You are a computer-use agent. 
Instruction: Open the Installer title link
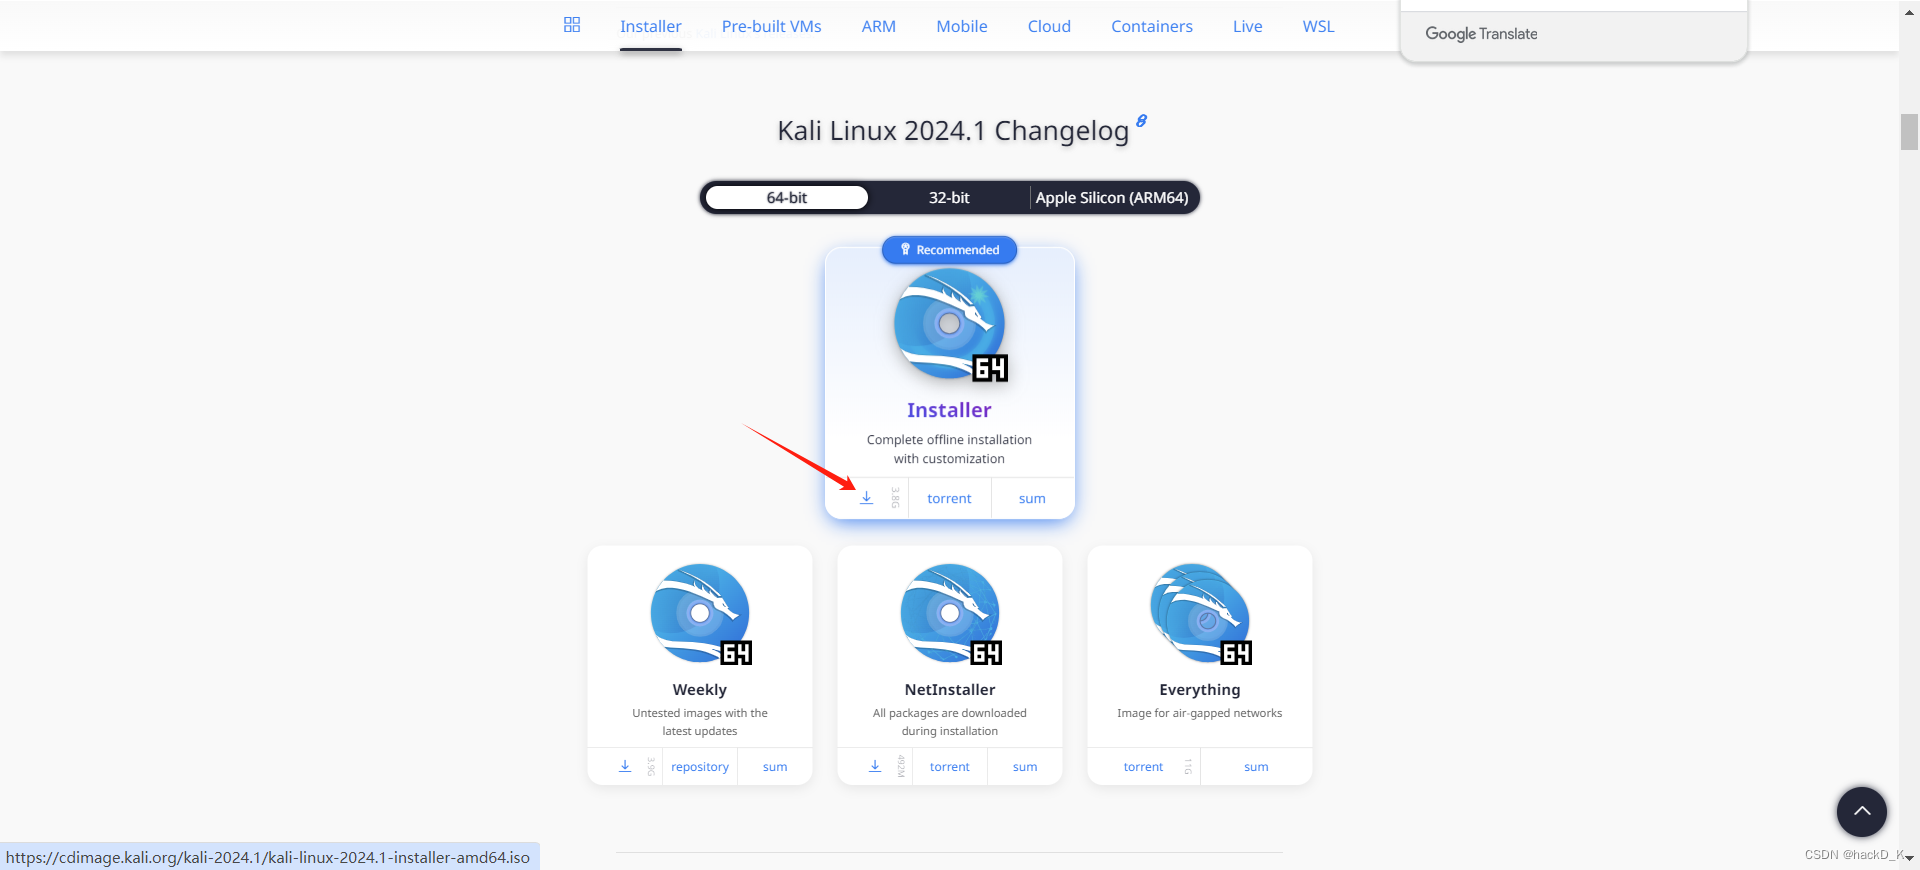949,410
